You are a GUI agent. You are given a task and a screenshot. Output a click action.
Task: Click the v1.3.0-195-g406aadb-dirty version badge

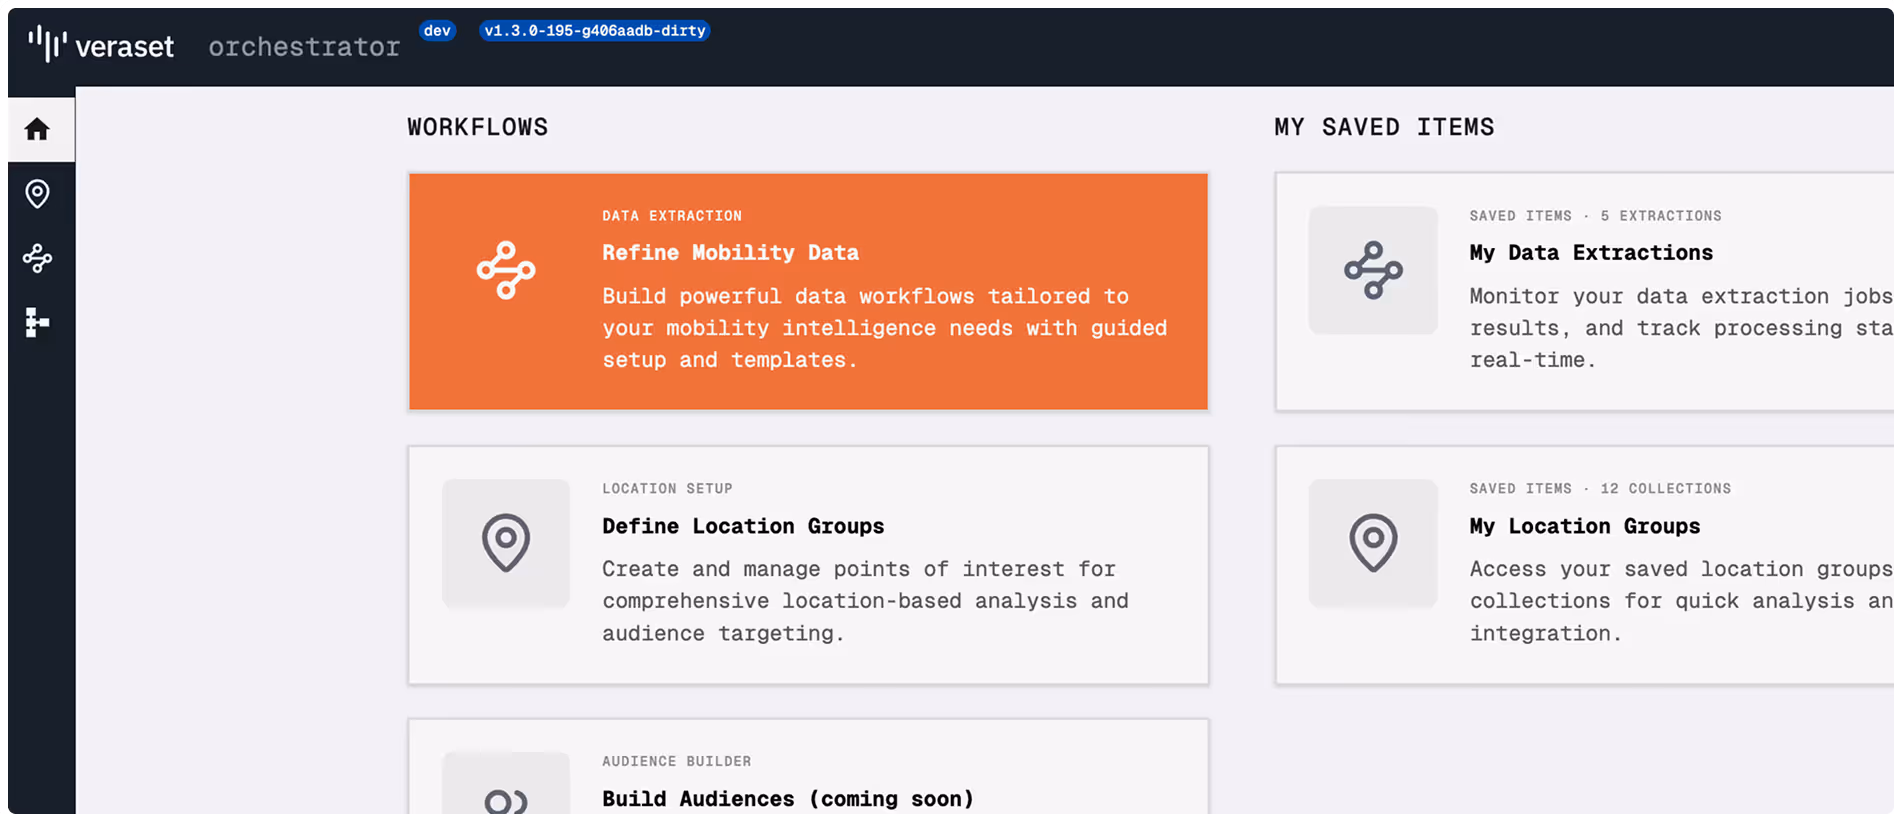[x=595, y=31]
